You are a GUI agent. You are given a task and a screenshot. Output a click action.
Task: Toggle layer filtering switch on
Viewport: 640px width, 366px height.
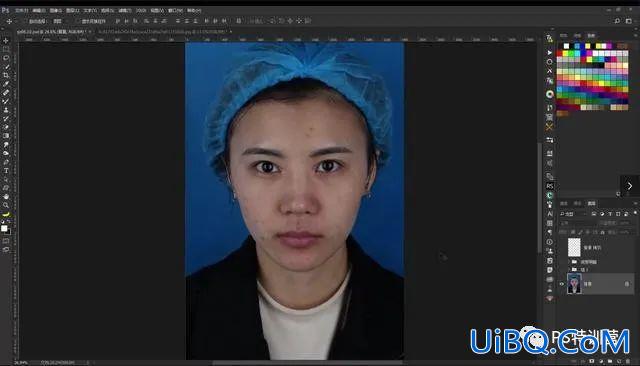[635, 213]
